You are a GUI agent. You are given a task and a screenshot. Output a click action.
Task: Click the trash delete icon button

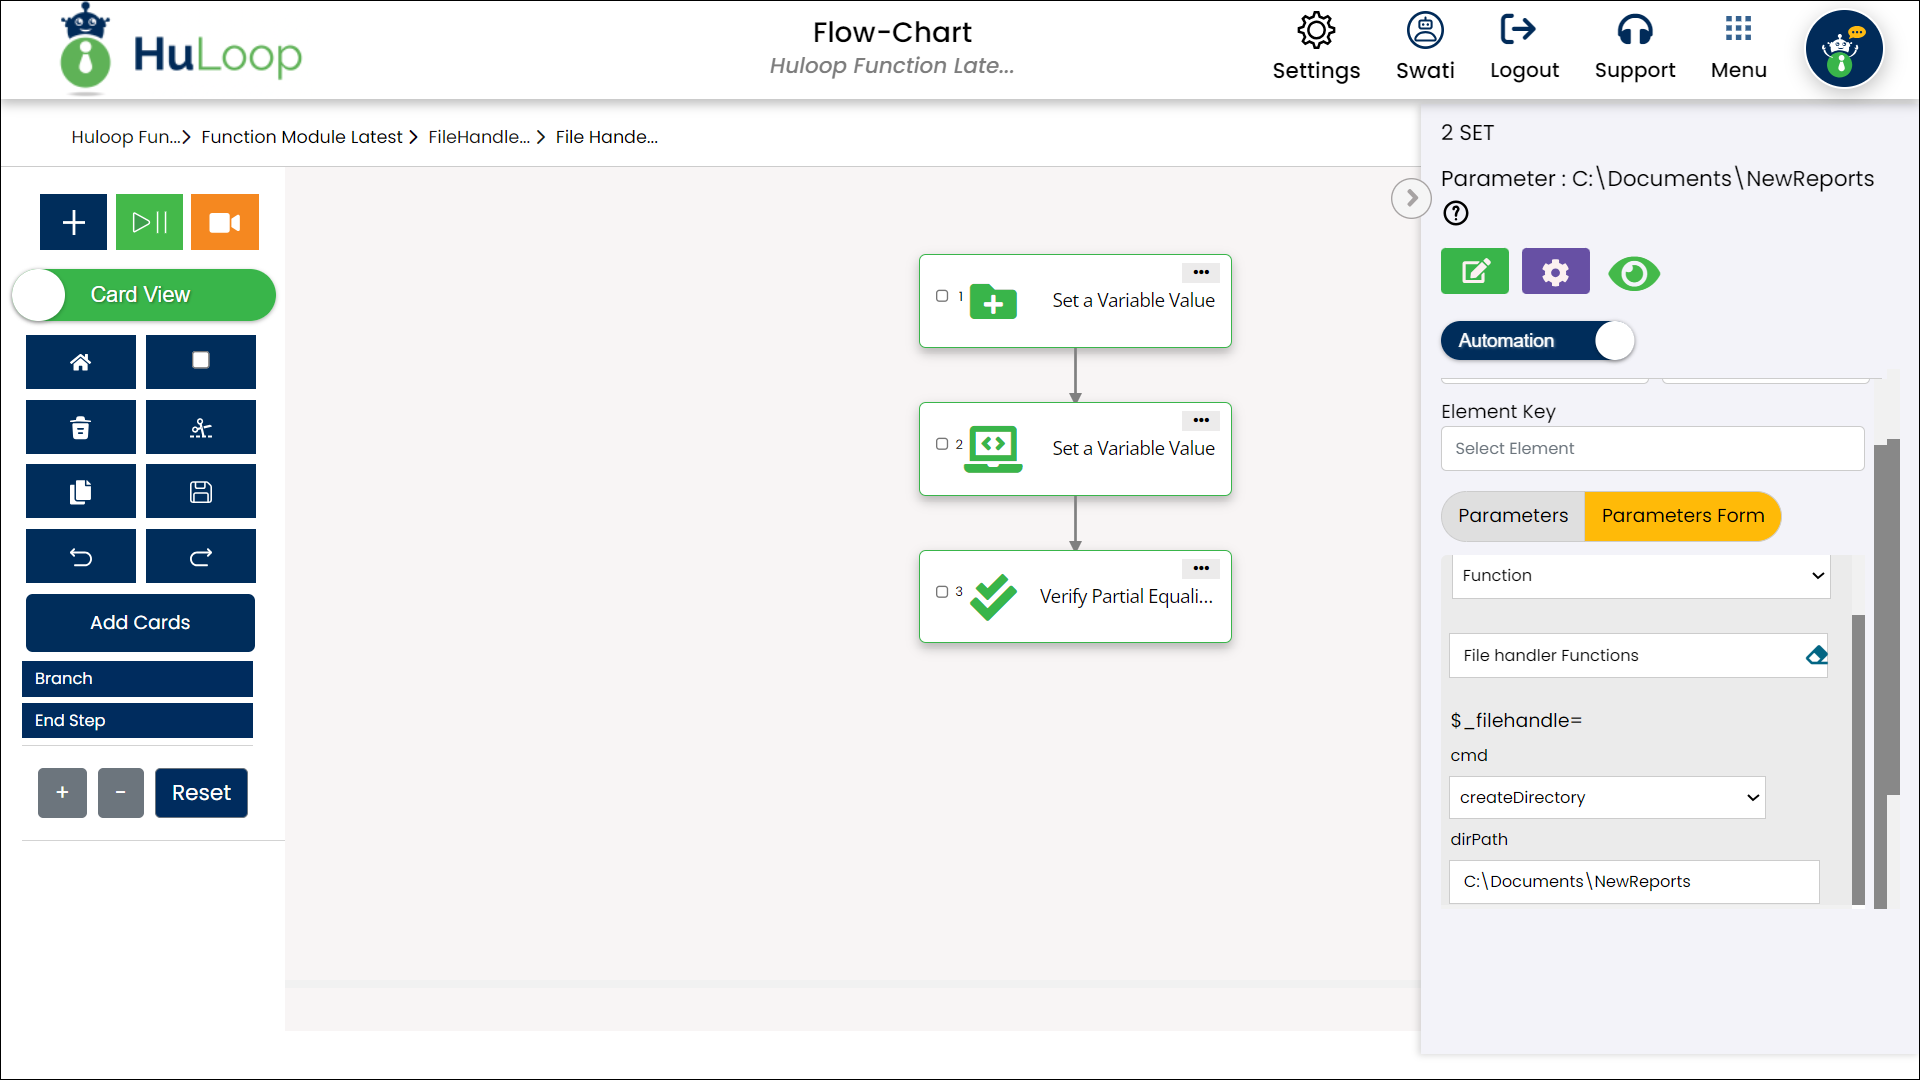pos(81,428)
